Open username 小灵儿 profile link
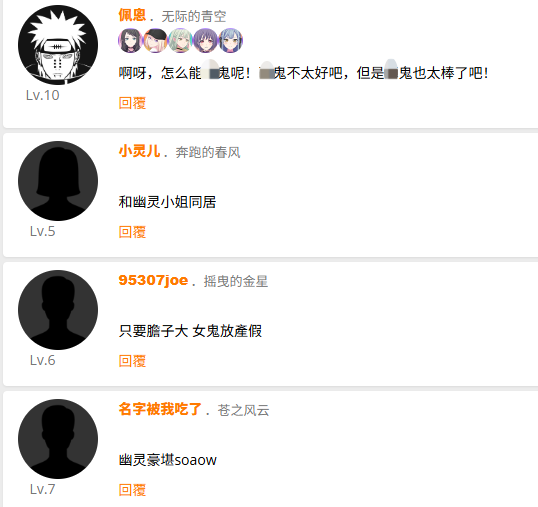Image resolution: width=538 pixels, height=507 pixels. (139, 151)
